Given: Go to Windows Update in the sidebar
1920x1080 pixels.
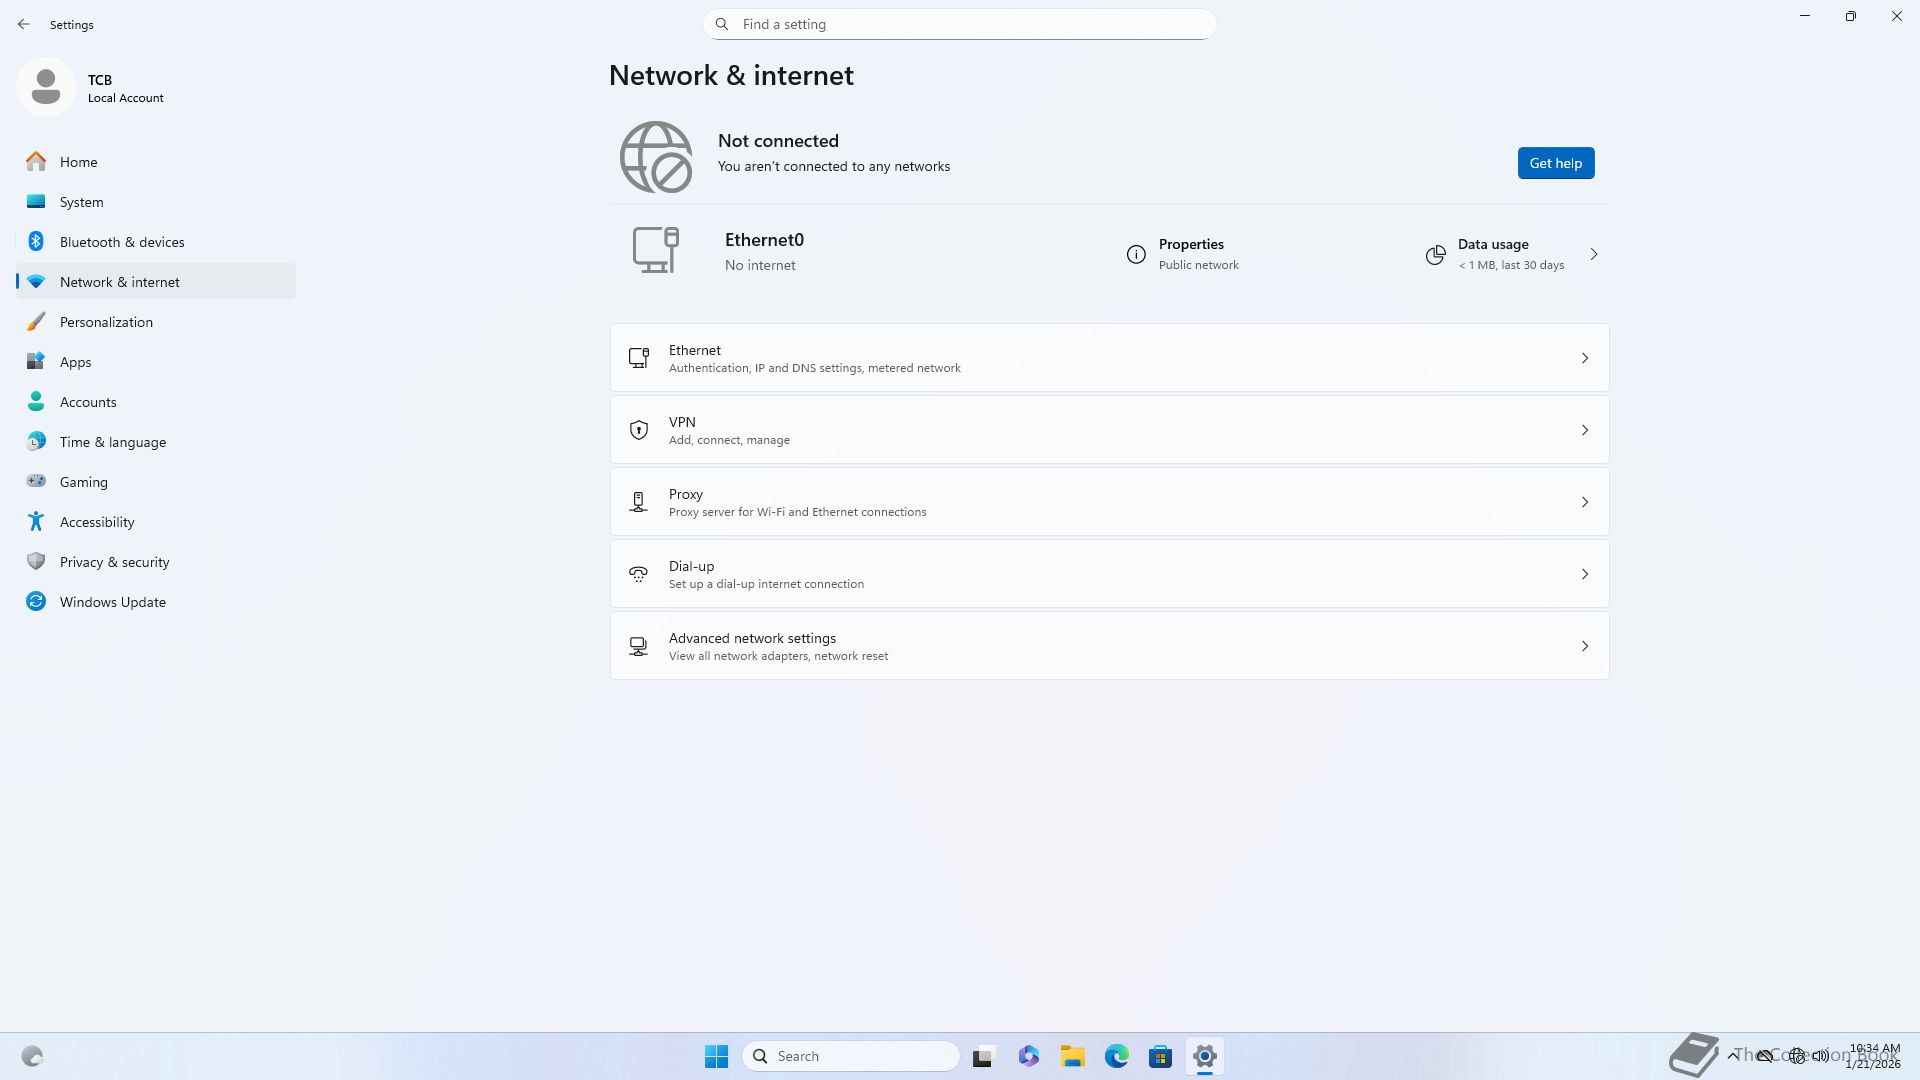Looking at the screenshot, I should point(112,602).
